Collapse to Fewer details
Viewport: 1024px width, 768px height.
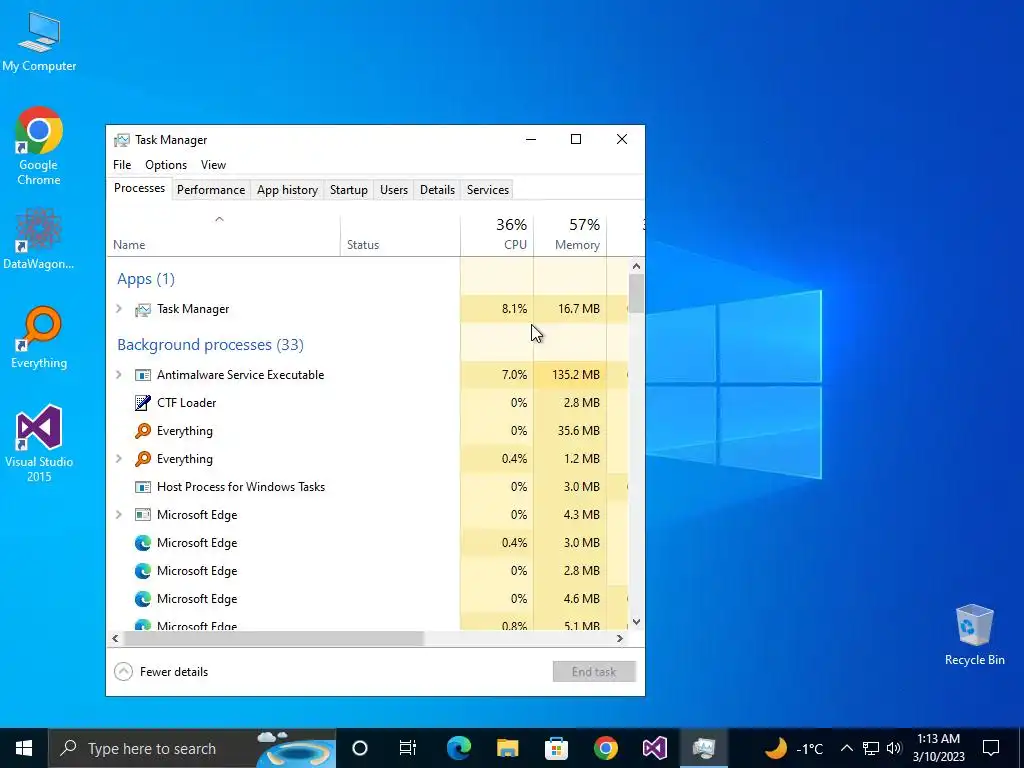(161, 671)
